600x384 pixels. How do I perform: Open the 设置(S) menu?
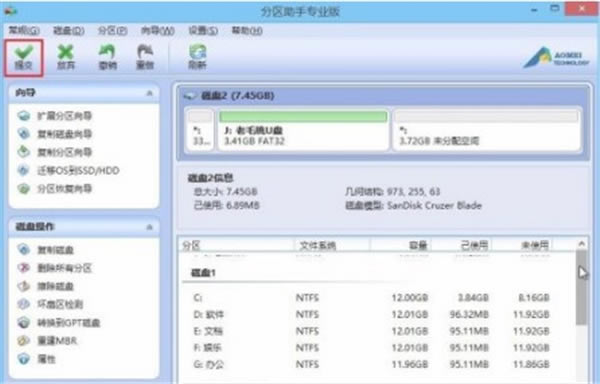pos(203,30)
